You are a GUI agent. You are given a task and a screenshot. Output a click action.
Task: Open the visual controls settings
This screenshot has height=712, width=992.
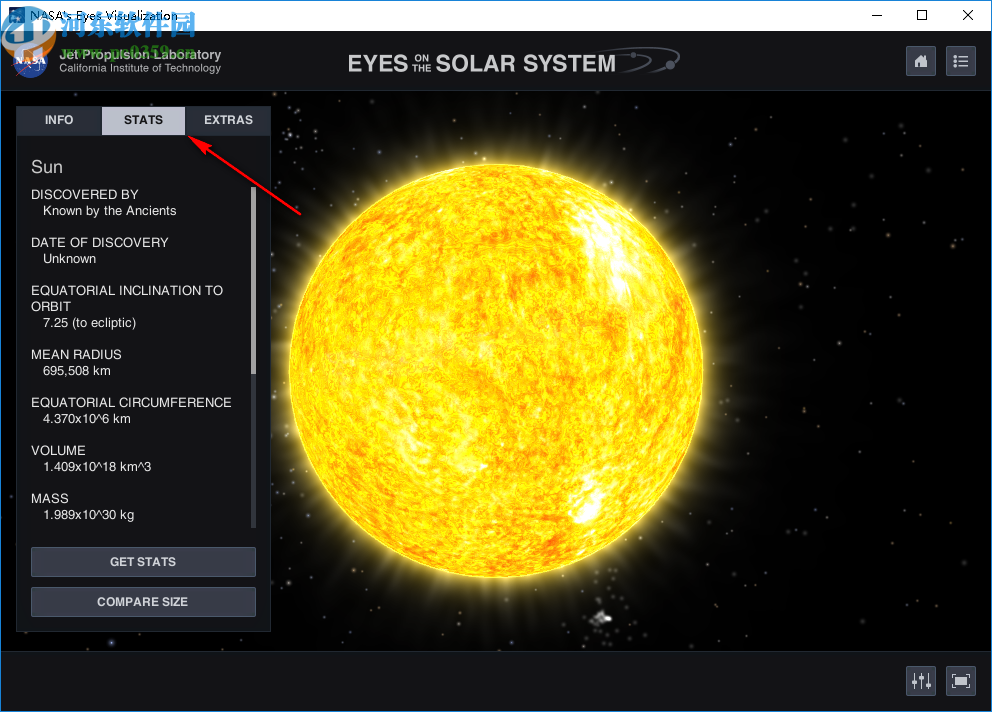pos(920,680)
